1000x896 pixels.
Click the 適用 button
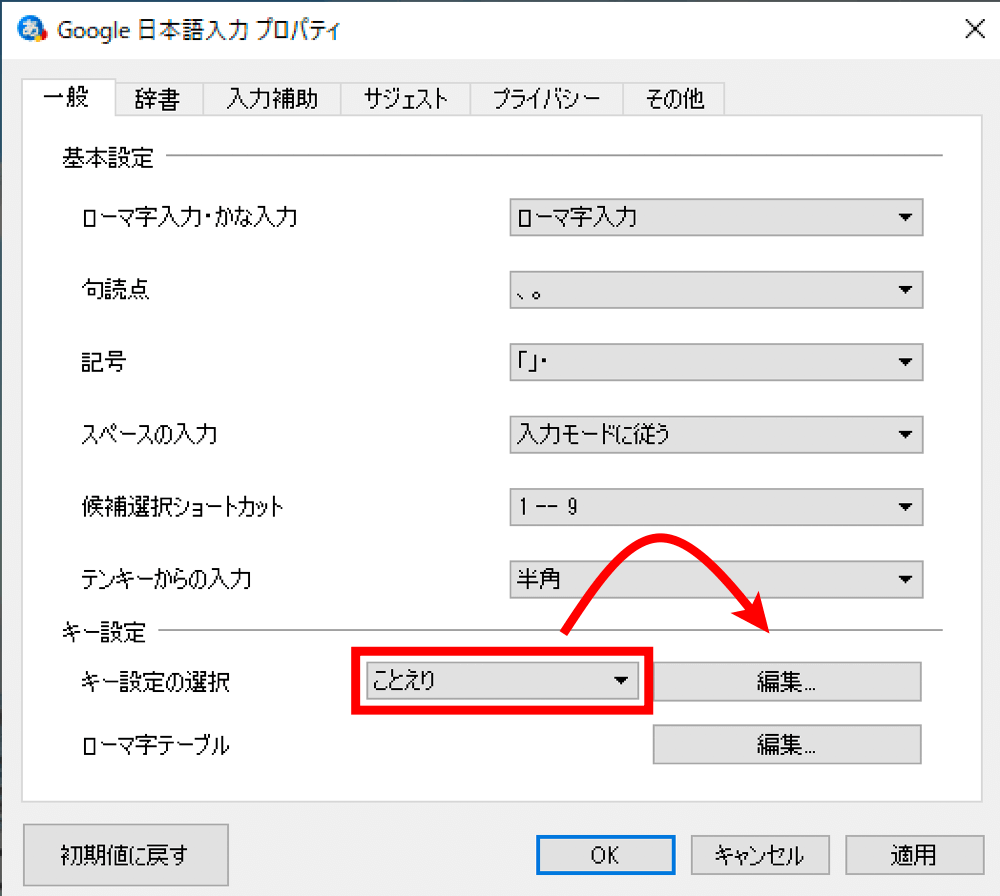pyautogui.click(x=914, y=855)
